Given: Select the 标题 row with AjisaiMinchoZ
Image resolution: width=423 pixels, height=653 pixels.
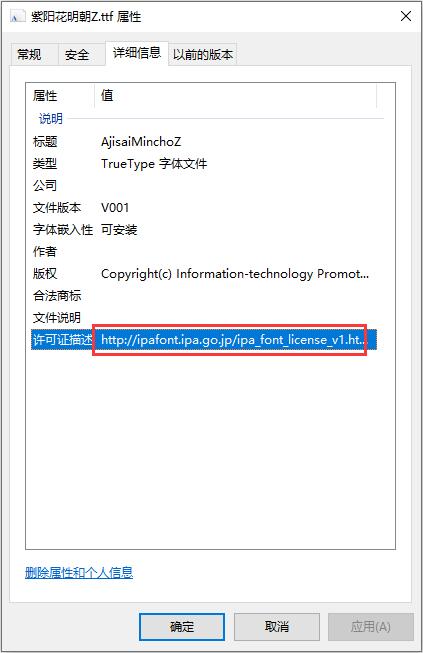Looking at the screenshot, I should click(204, 142).
